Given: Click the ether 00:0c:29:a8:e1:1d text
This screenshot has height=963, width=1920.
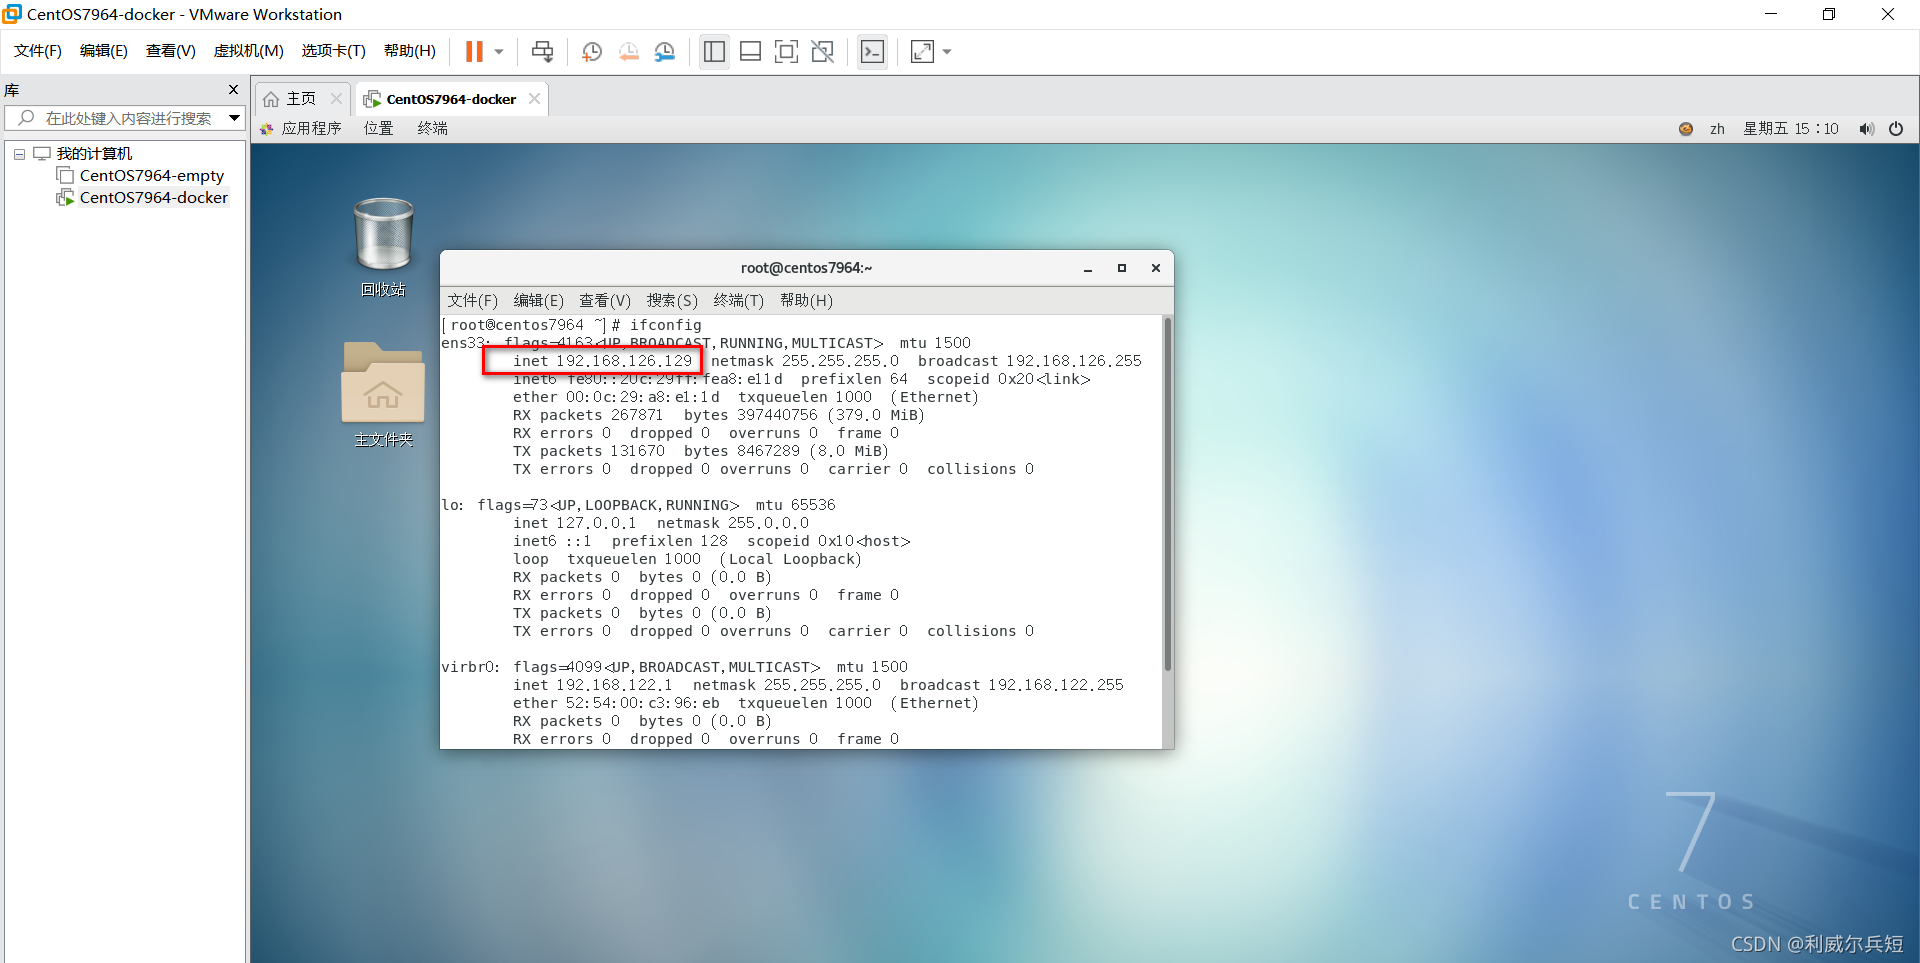Looking at the screenshot, I should click(616, 397).
